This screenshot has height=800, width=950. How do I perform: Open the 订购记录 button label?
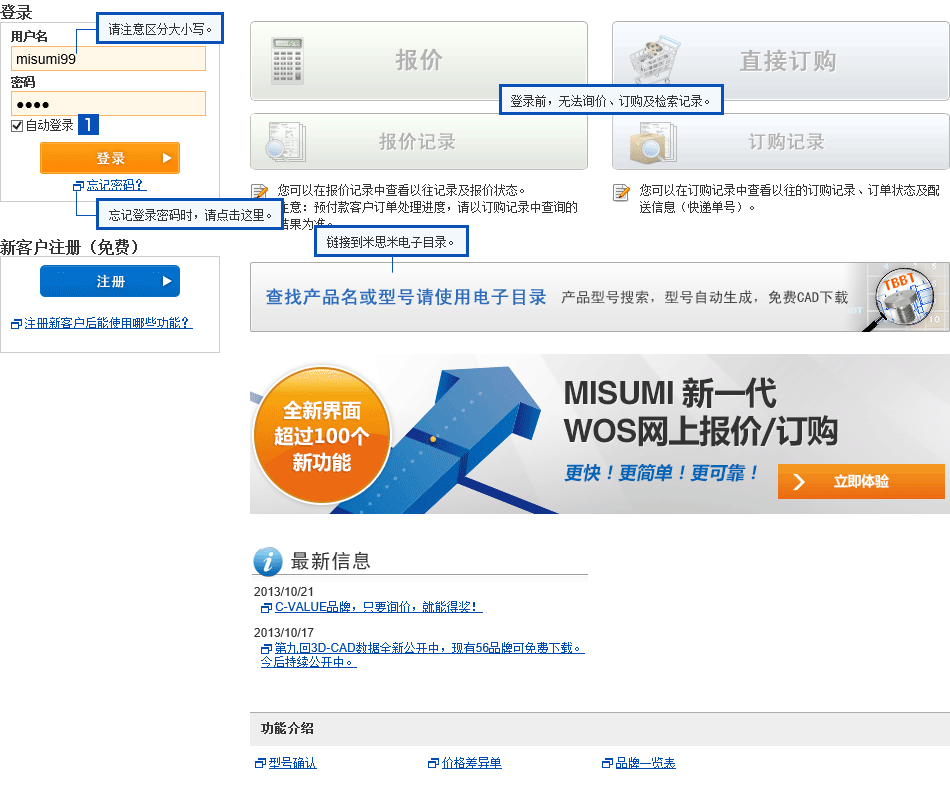coord(786,142)
